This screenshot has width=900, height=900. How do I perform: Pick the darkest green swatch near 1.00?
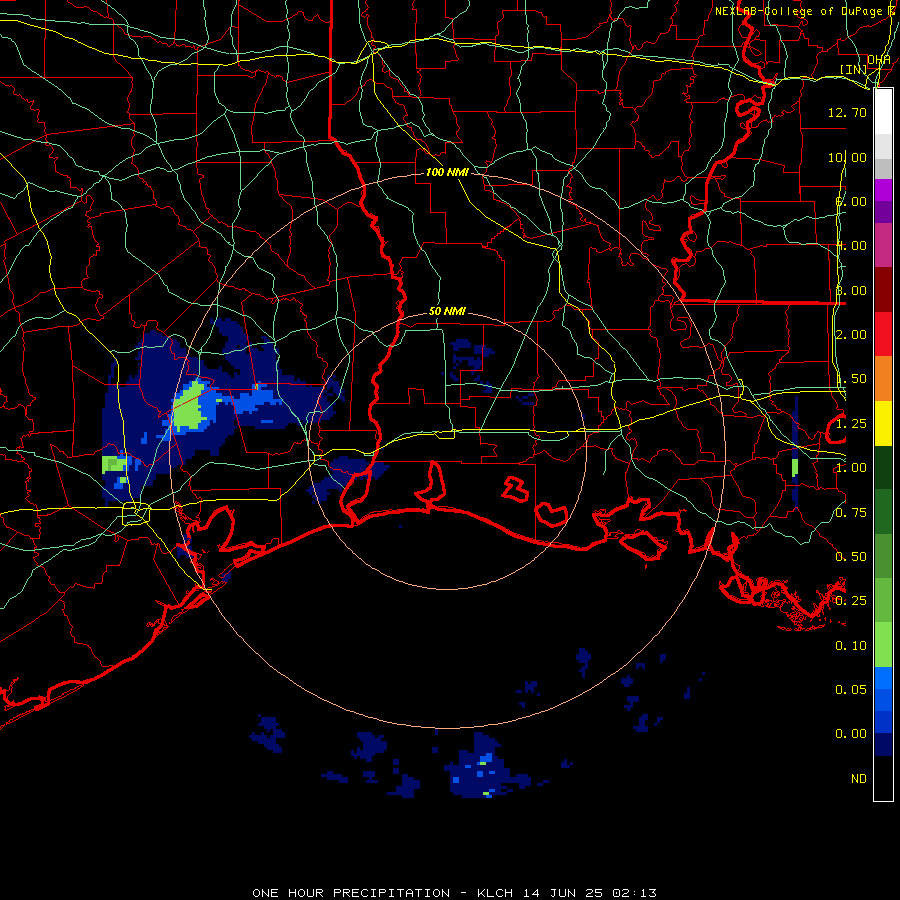[x=883, y=467]
